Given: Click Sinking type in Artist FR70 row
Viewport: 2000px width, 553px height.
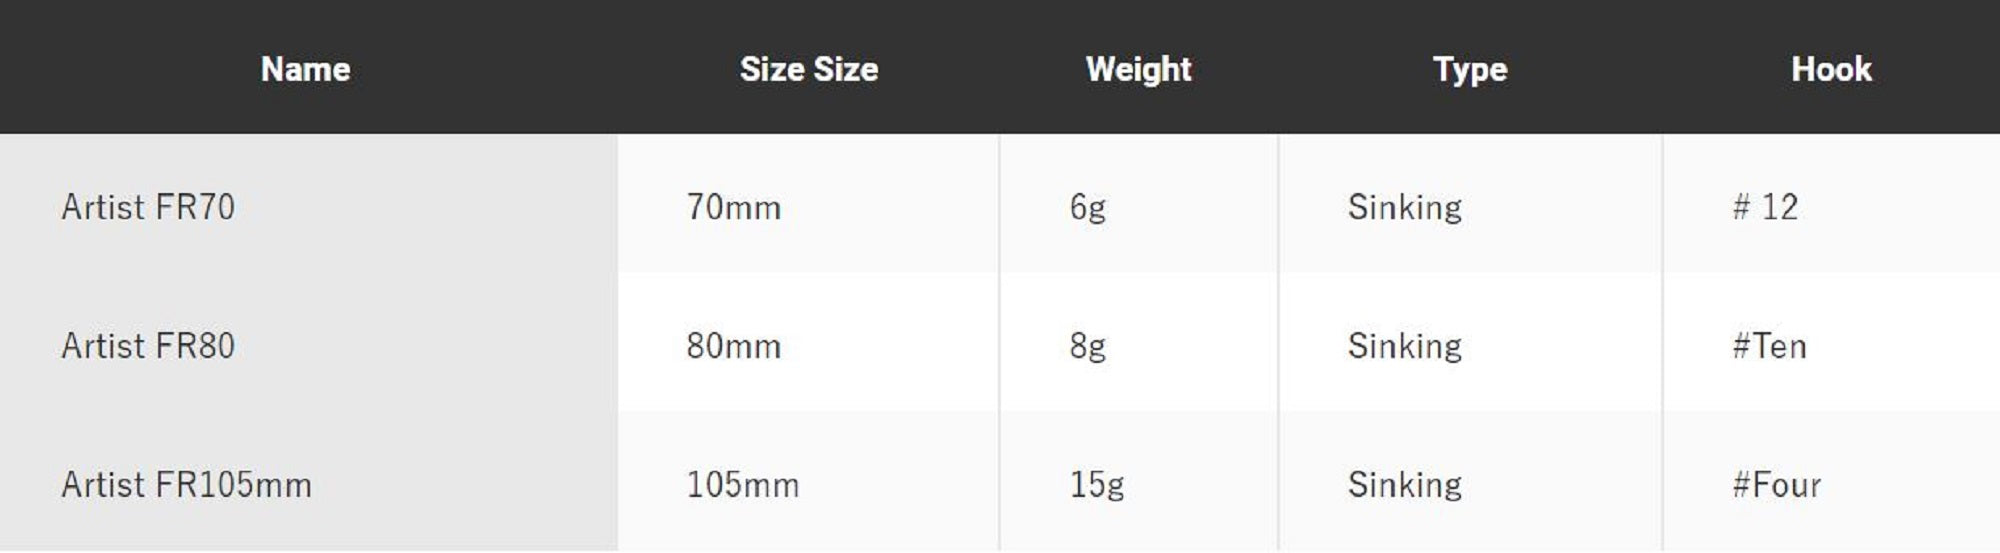Looking at the screenshot, I should point(1404,207).
